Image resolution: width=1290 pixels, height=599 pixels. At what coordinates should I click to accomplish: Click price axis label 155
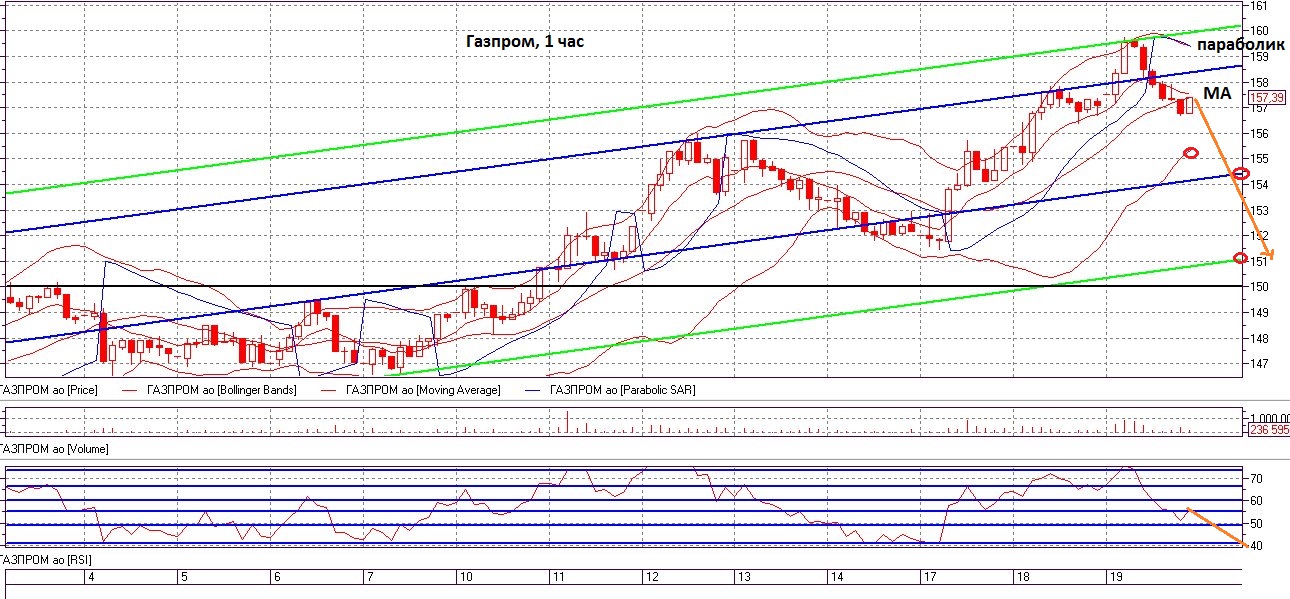(x=1260, y=159)
